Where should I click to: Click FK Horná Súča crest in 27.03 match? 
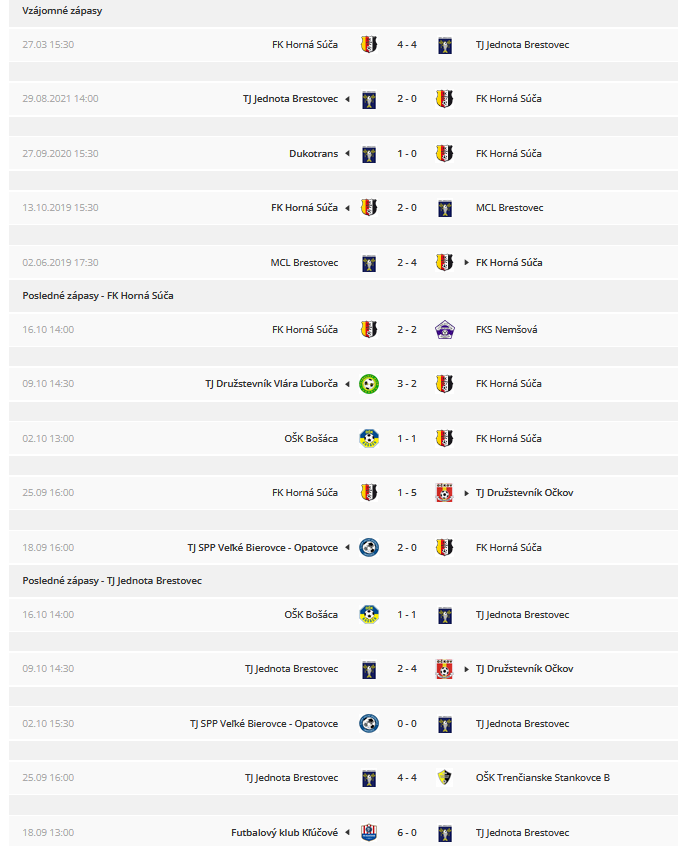369,45
